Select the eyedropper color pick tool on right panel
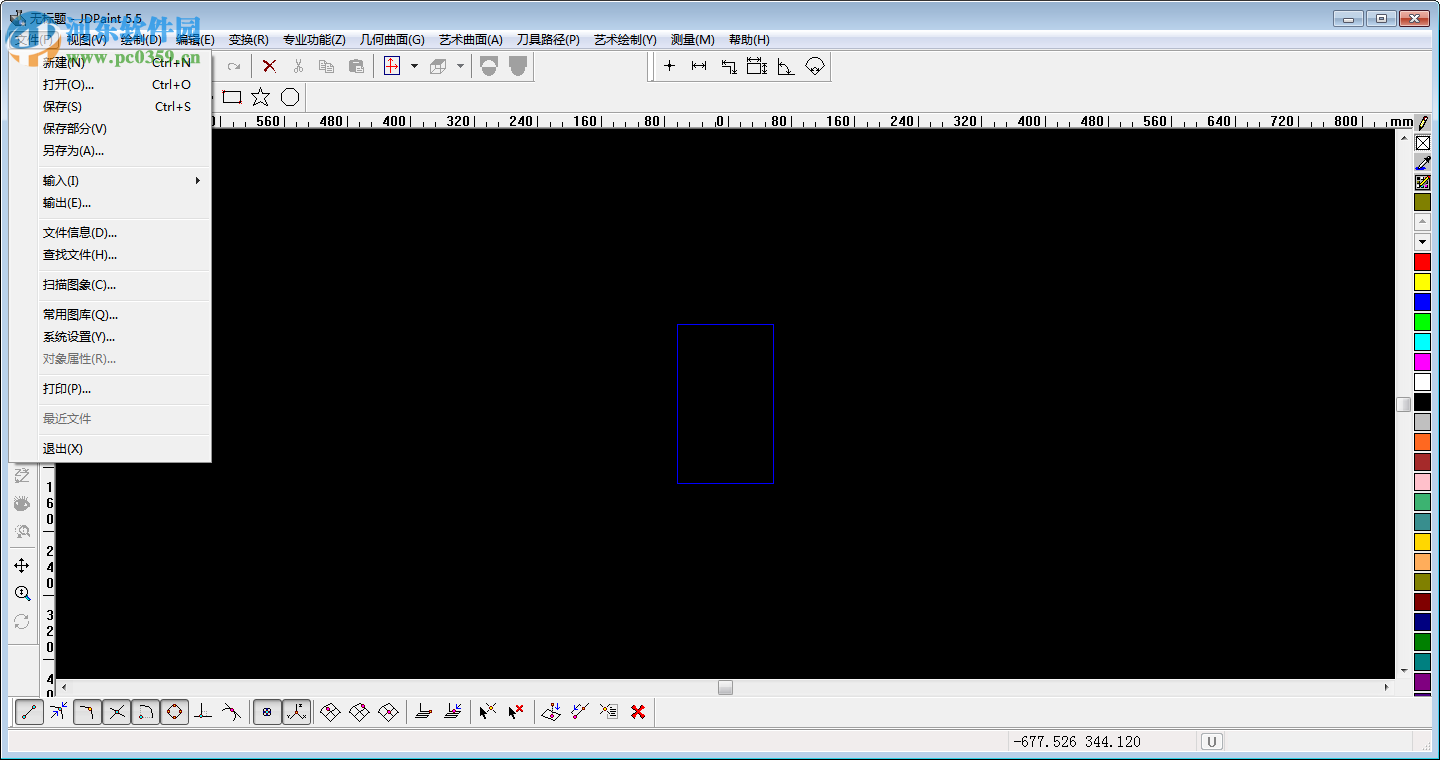 [x=1422, y=163]
